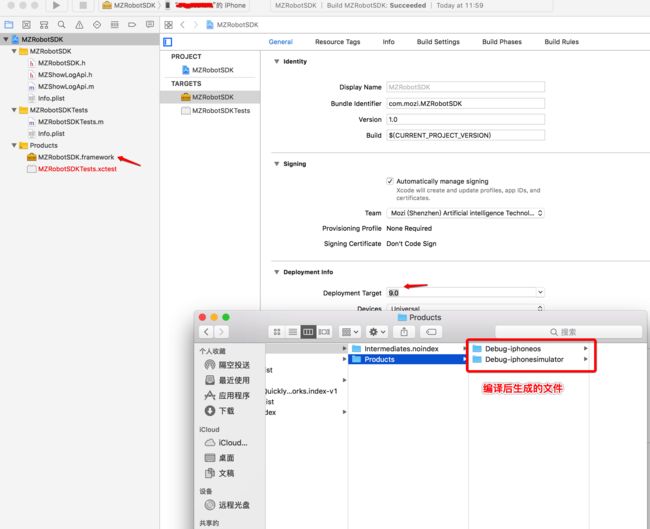Go back in the Finder Products window
Screen dimensions: 650x529
click(206, 332)
